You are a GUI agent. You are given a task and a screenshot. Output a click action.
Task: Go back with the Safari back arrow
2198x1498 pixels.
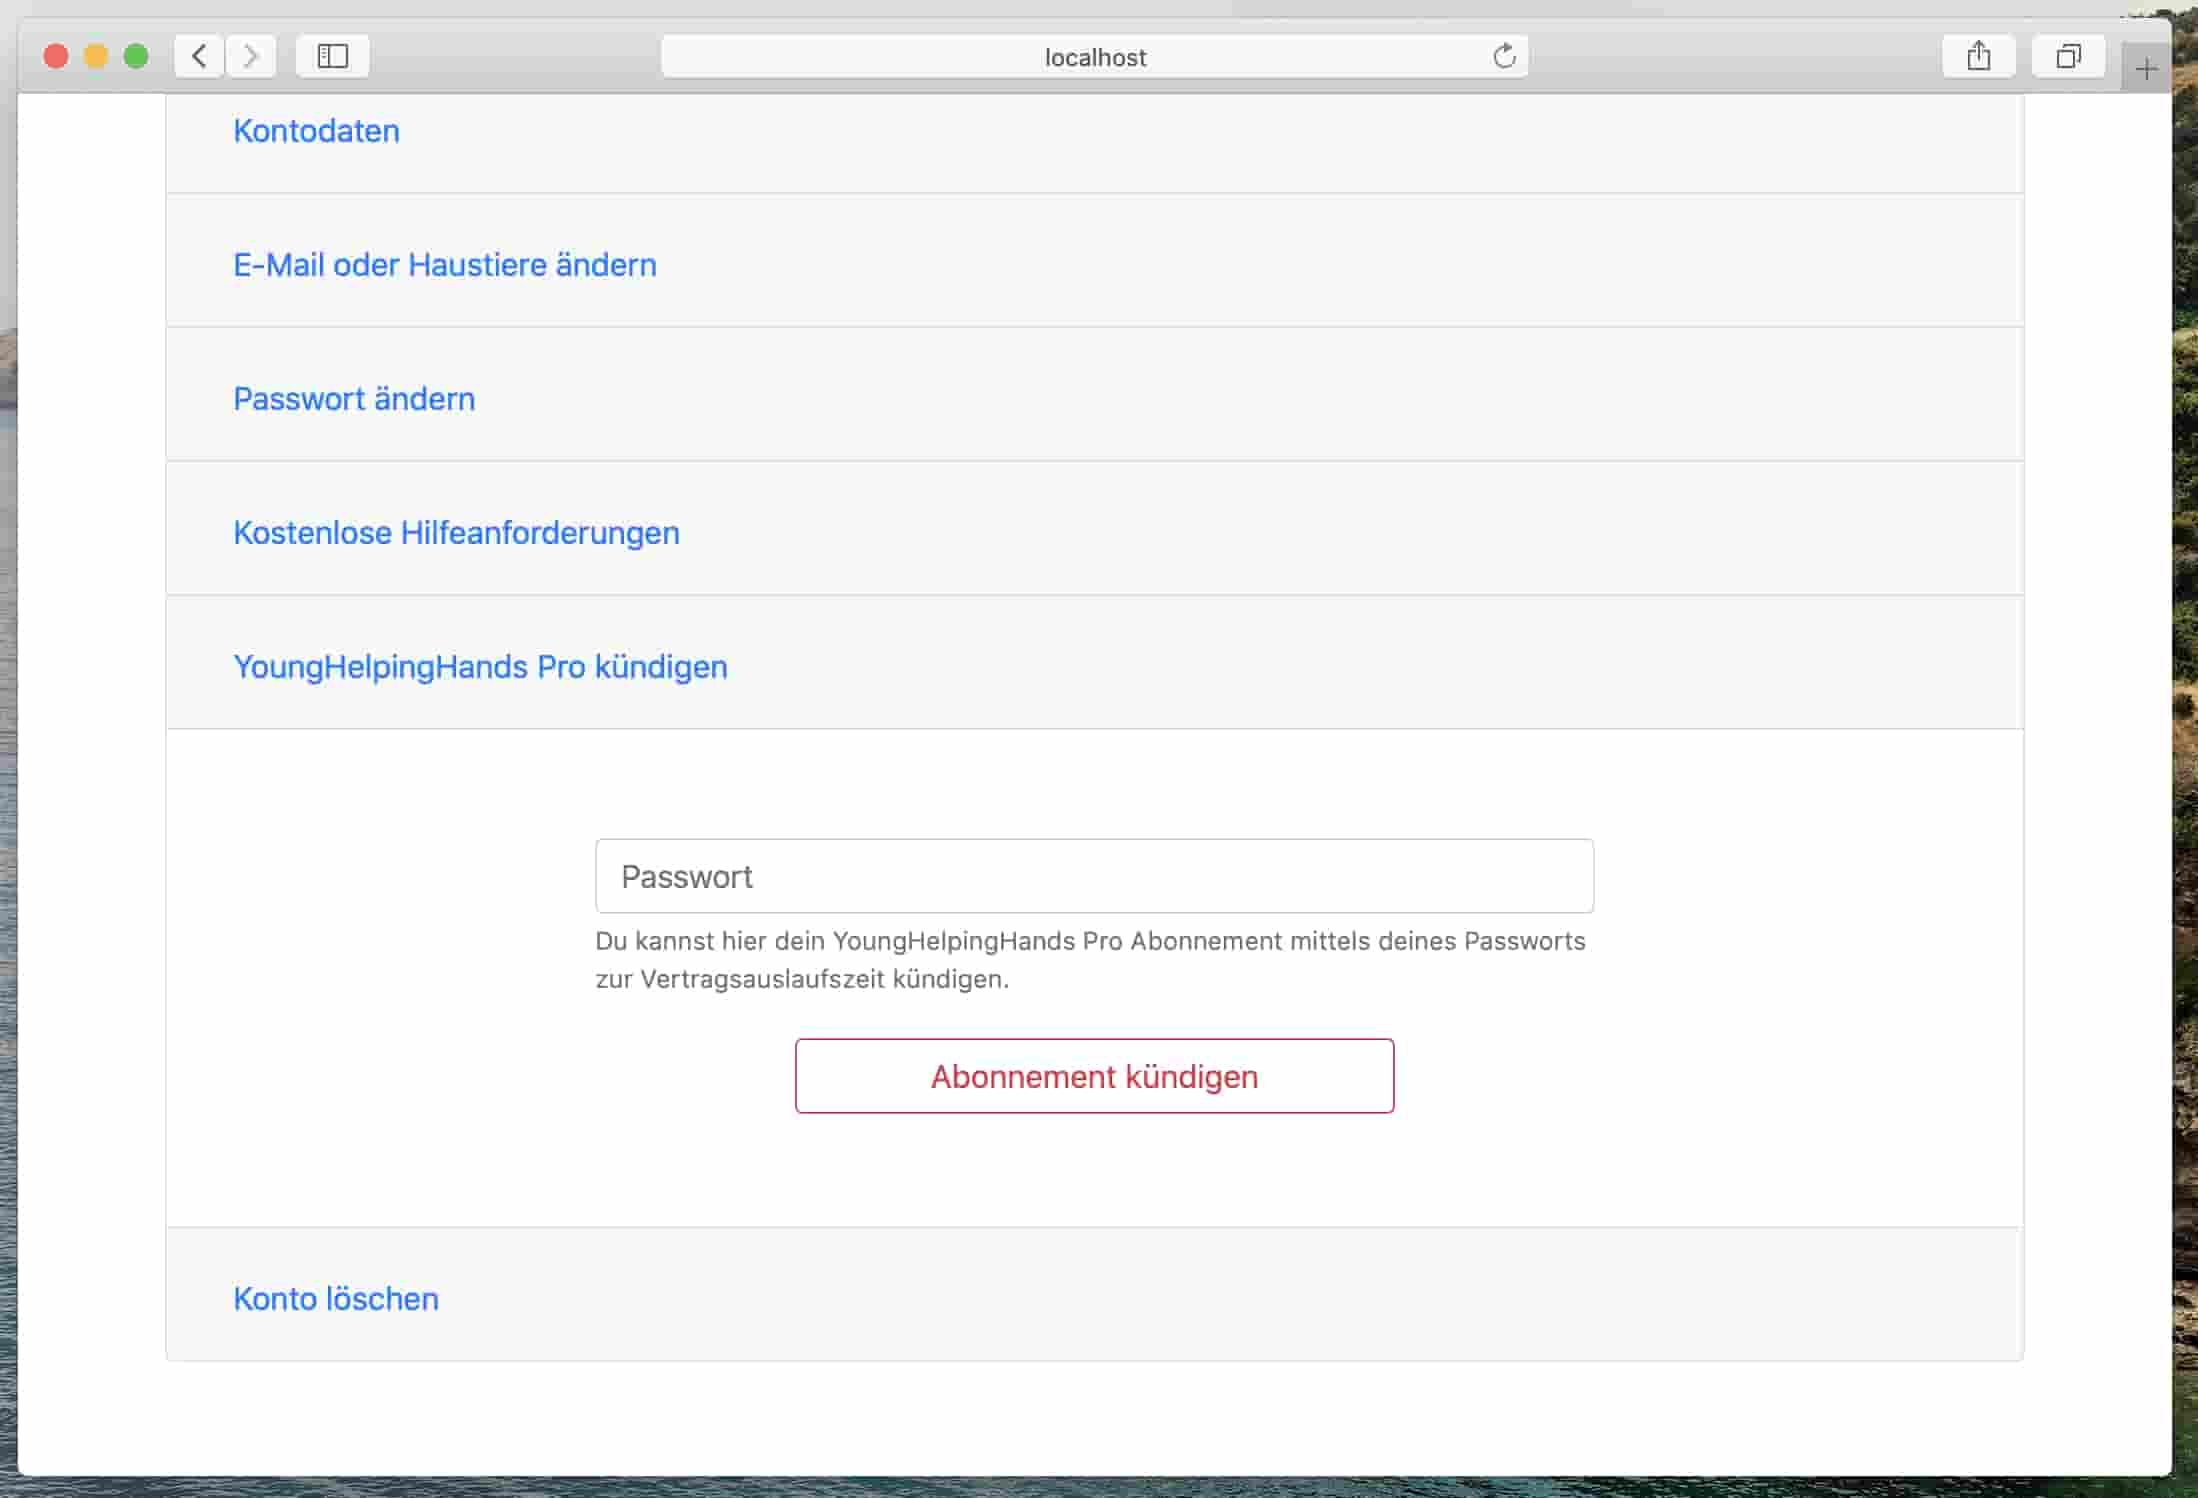(x=199, y=56)
